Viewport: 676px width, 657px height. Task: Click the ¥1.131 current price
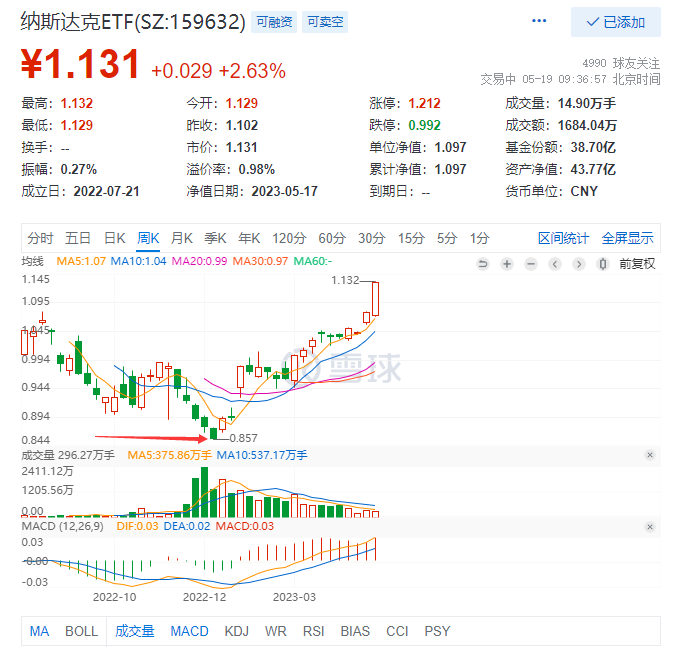(80, 64)
